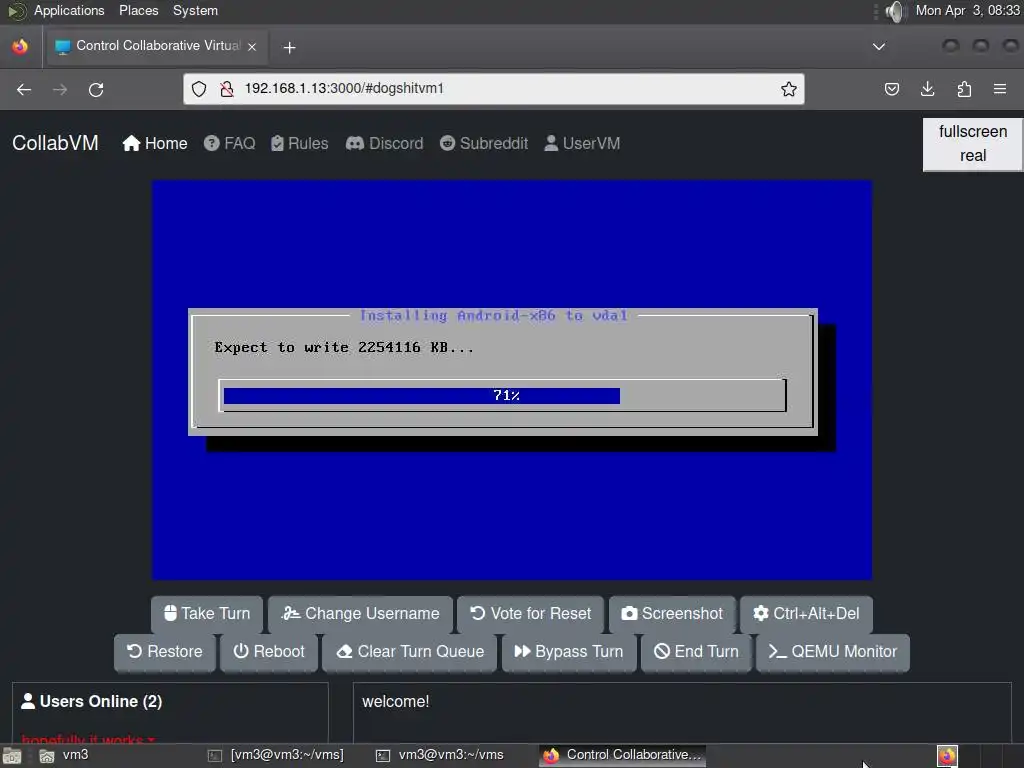Switch to vm3@vm3:~/vms terminal taskbar item
This screenshot has height=768, width=1024.
pyautogui.click(x=440, y=756)
